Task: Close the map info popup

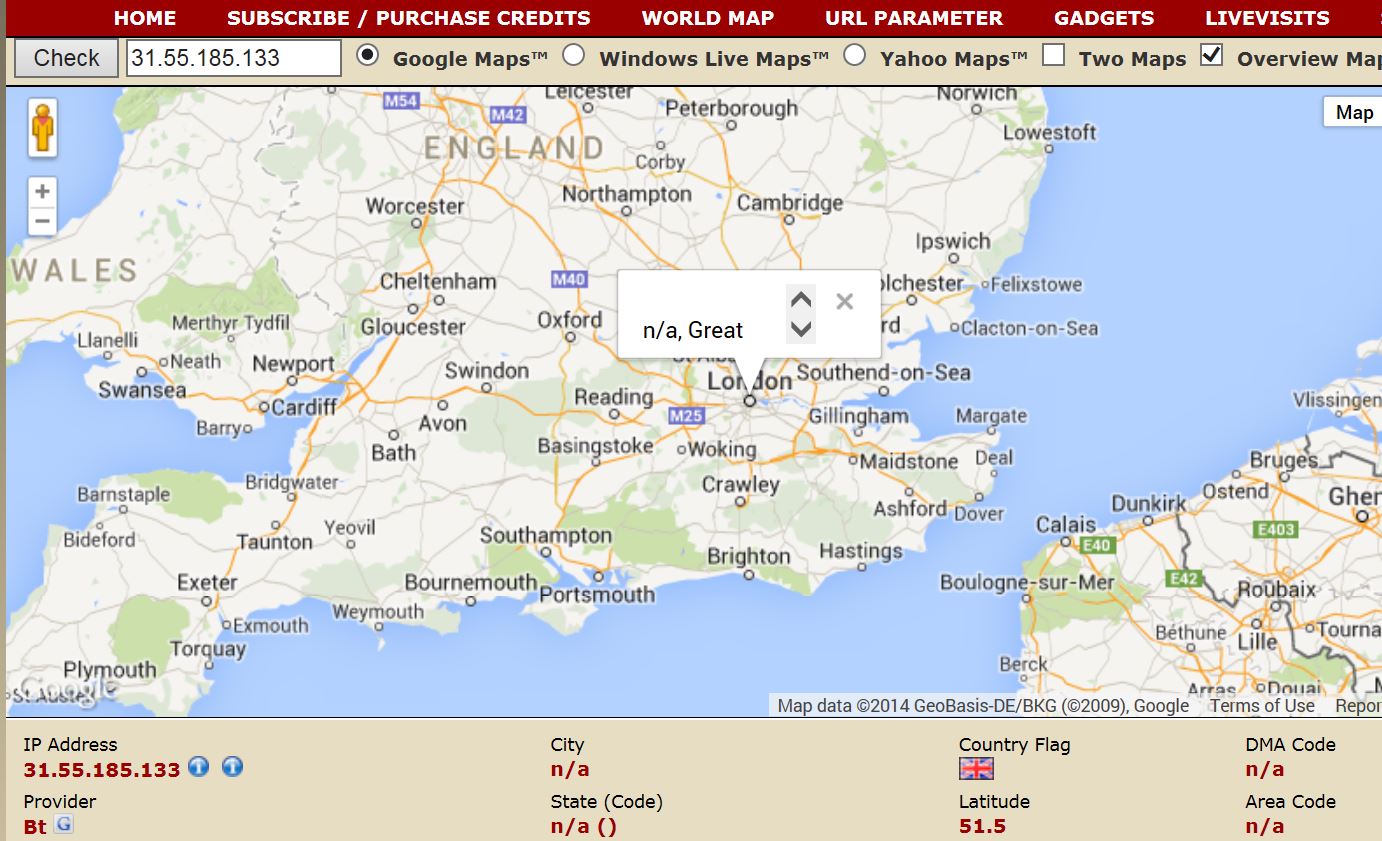Action: point(844,301)
